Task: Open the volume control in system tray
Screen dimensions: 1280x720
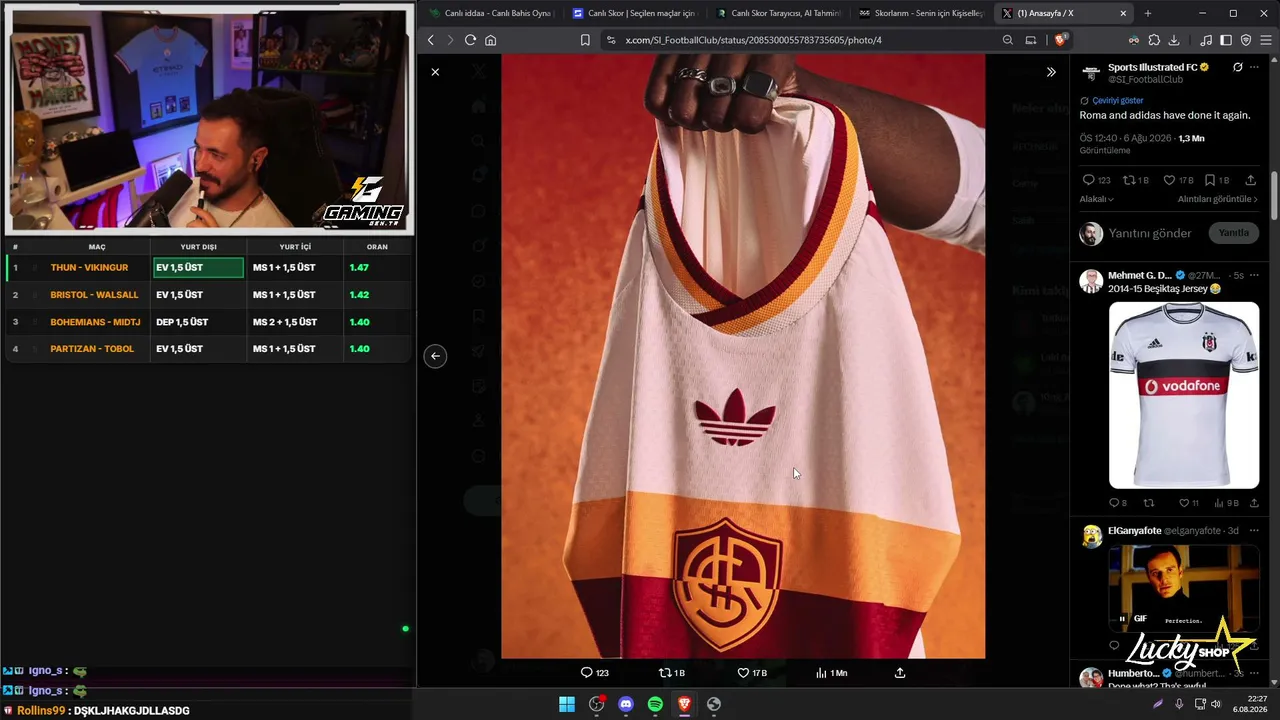Action: pos(1216,704)
